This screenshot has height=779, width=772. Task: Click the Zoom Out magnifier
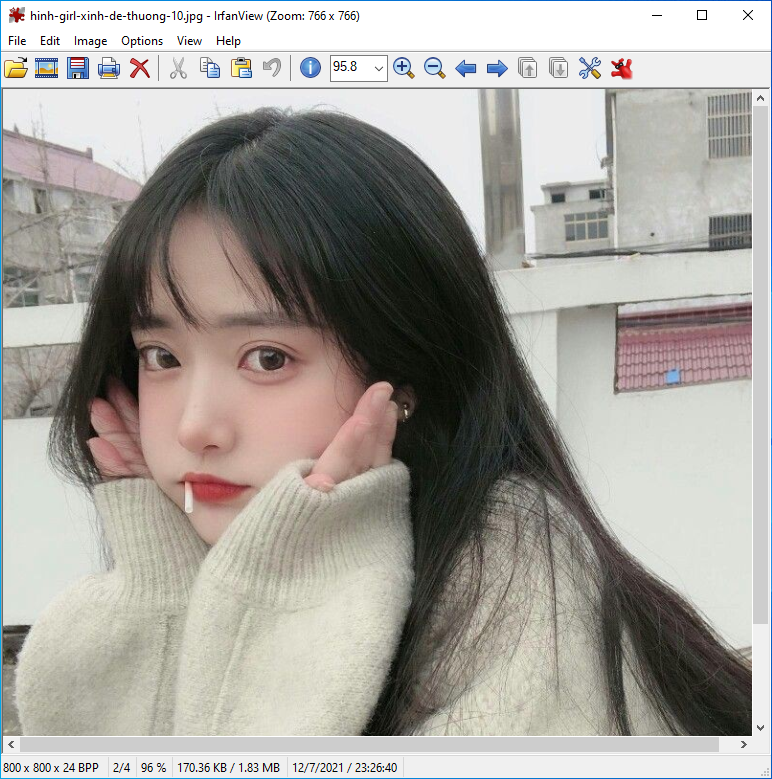coord(434,68)
